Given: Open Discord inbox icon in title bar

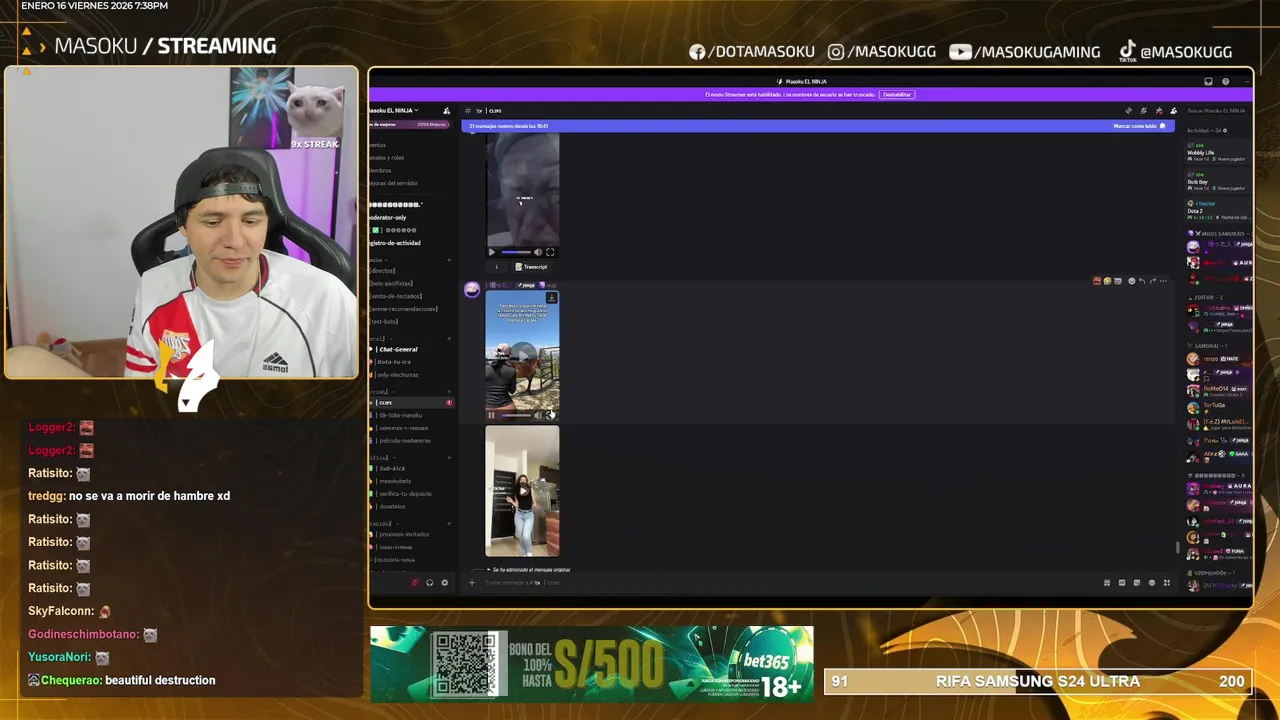Looking at the screenshot, I should click(x=1208, y=82).
